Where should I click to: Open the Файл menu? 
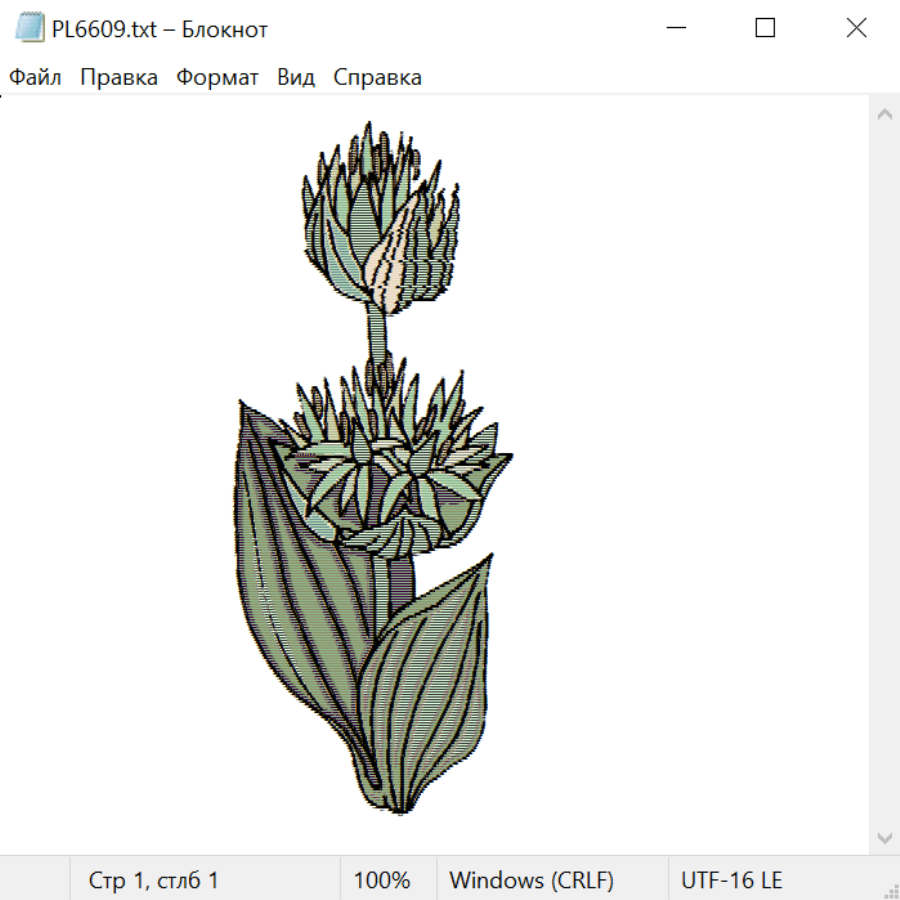(x=36, y=78)
